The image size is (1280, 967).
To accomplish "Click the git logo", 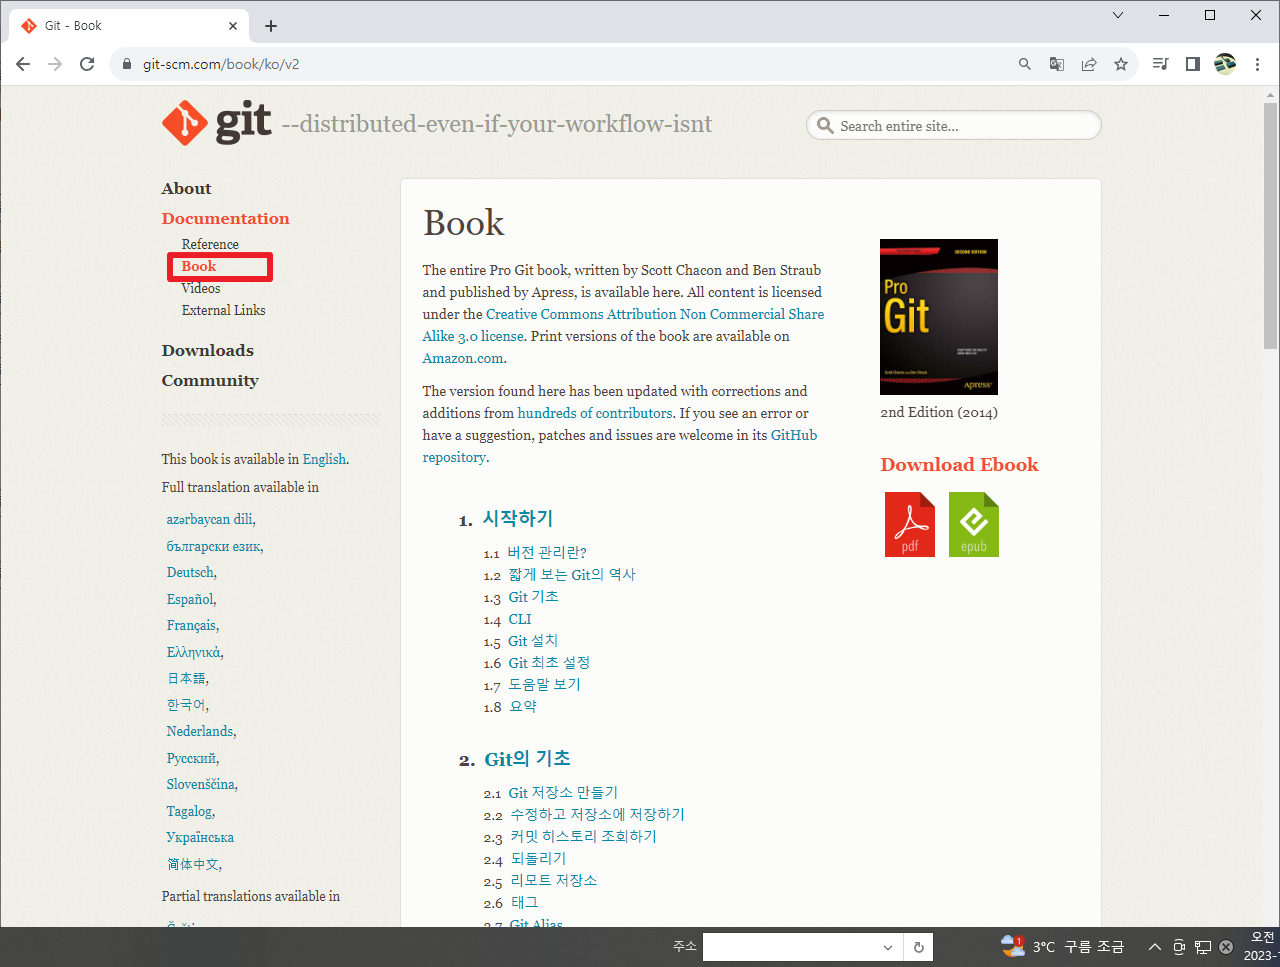I will click(x=217, y=123).
